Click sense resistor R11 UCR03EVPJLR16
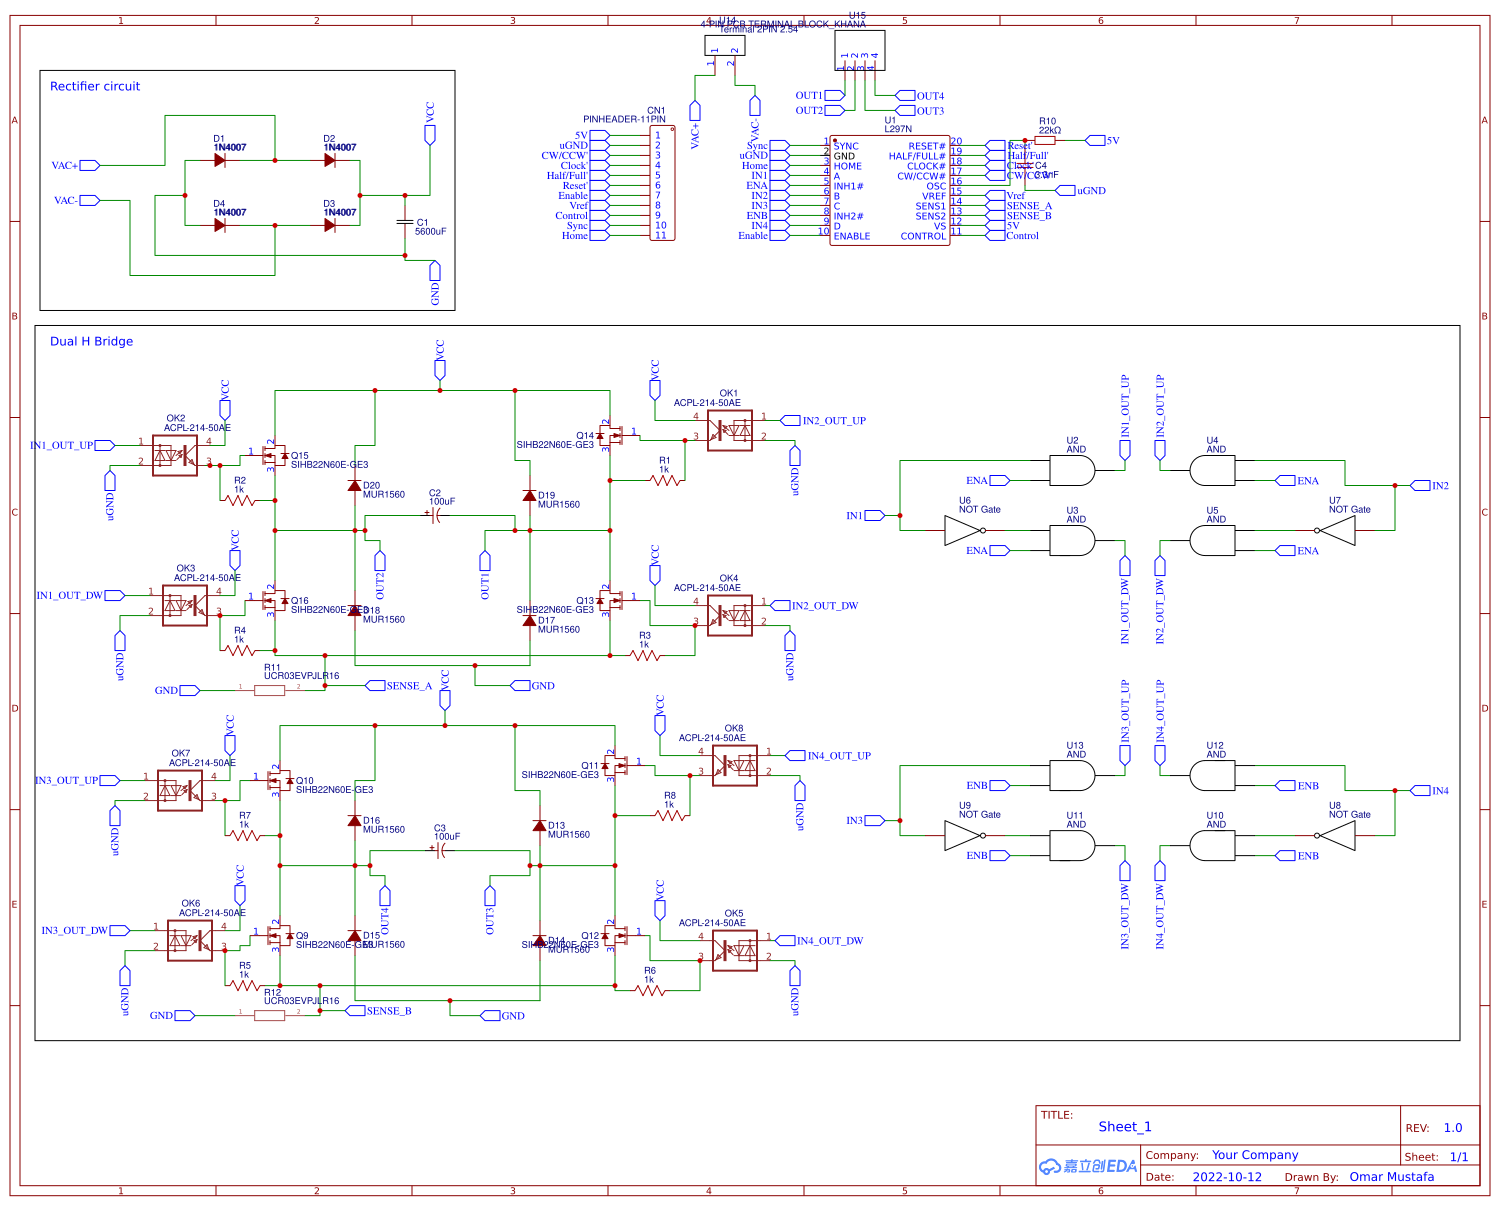This screenshot has width=1500, height=1206. tap(268, 689)
